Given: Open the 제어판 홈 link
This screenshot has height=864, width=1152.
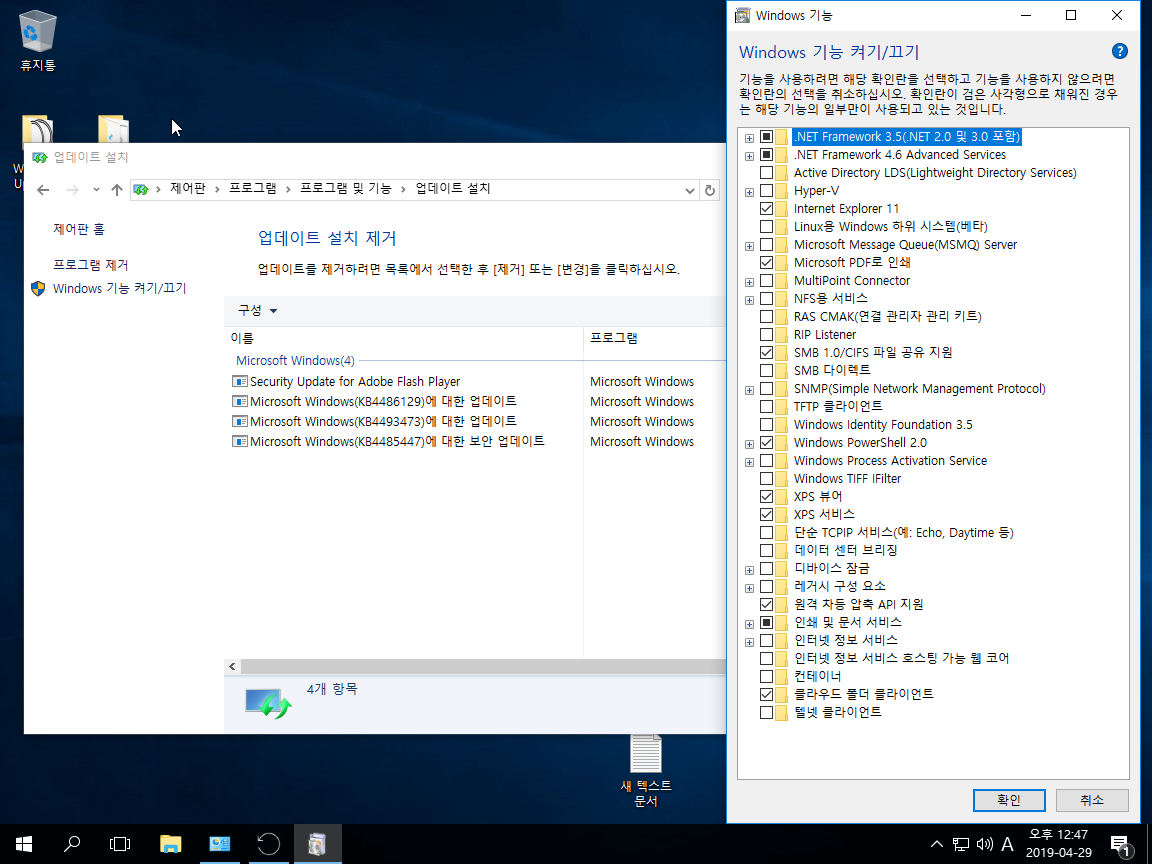Looking at the screenshot, I should point(79,229).
